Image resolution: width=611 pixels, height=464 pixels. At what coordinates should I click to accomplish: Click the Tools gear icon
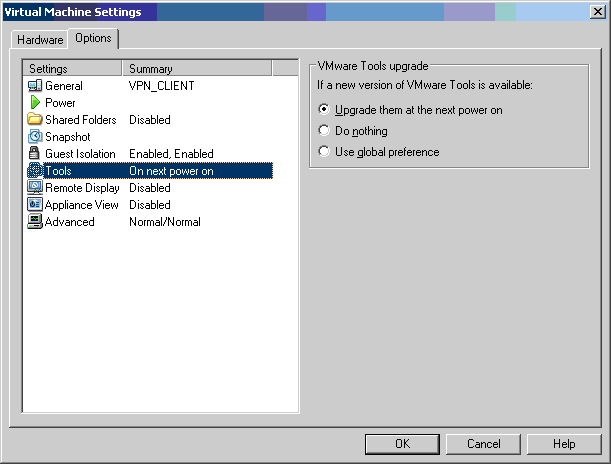pos(35,171)
